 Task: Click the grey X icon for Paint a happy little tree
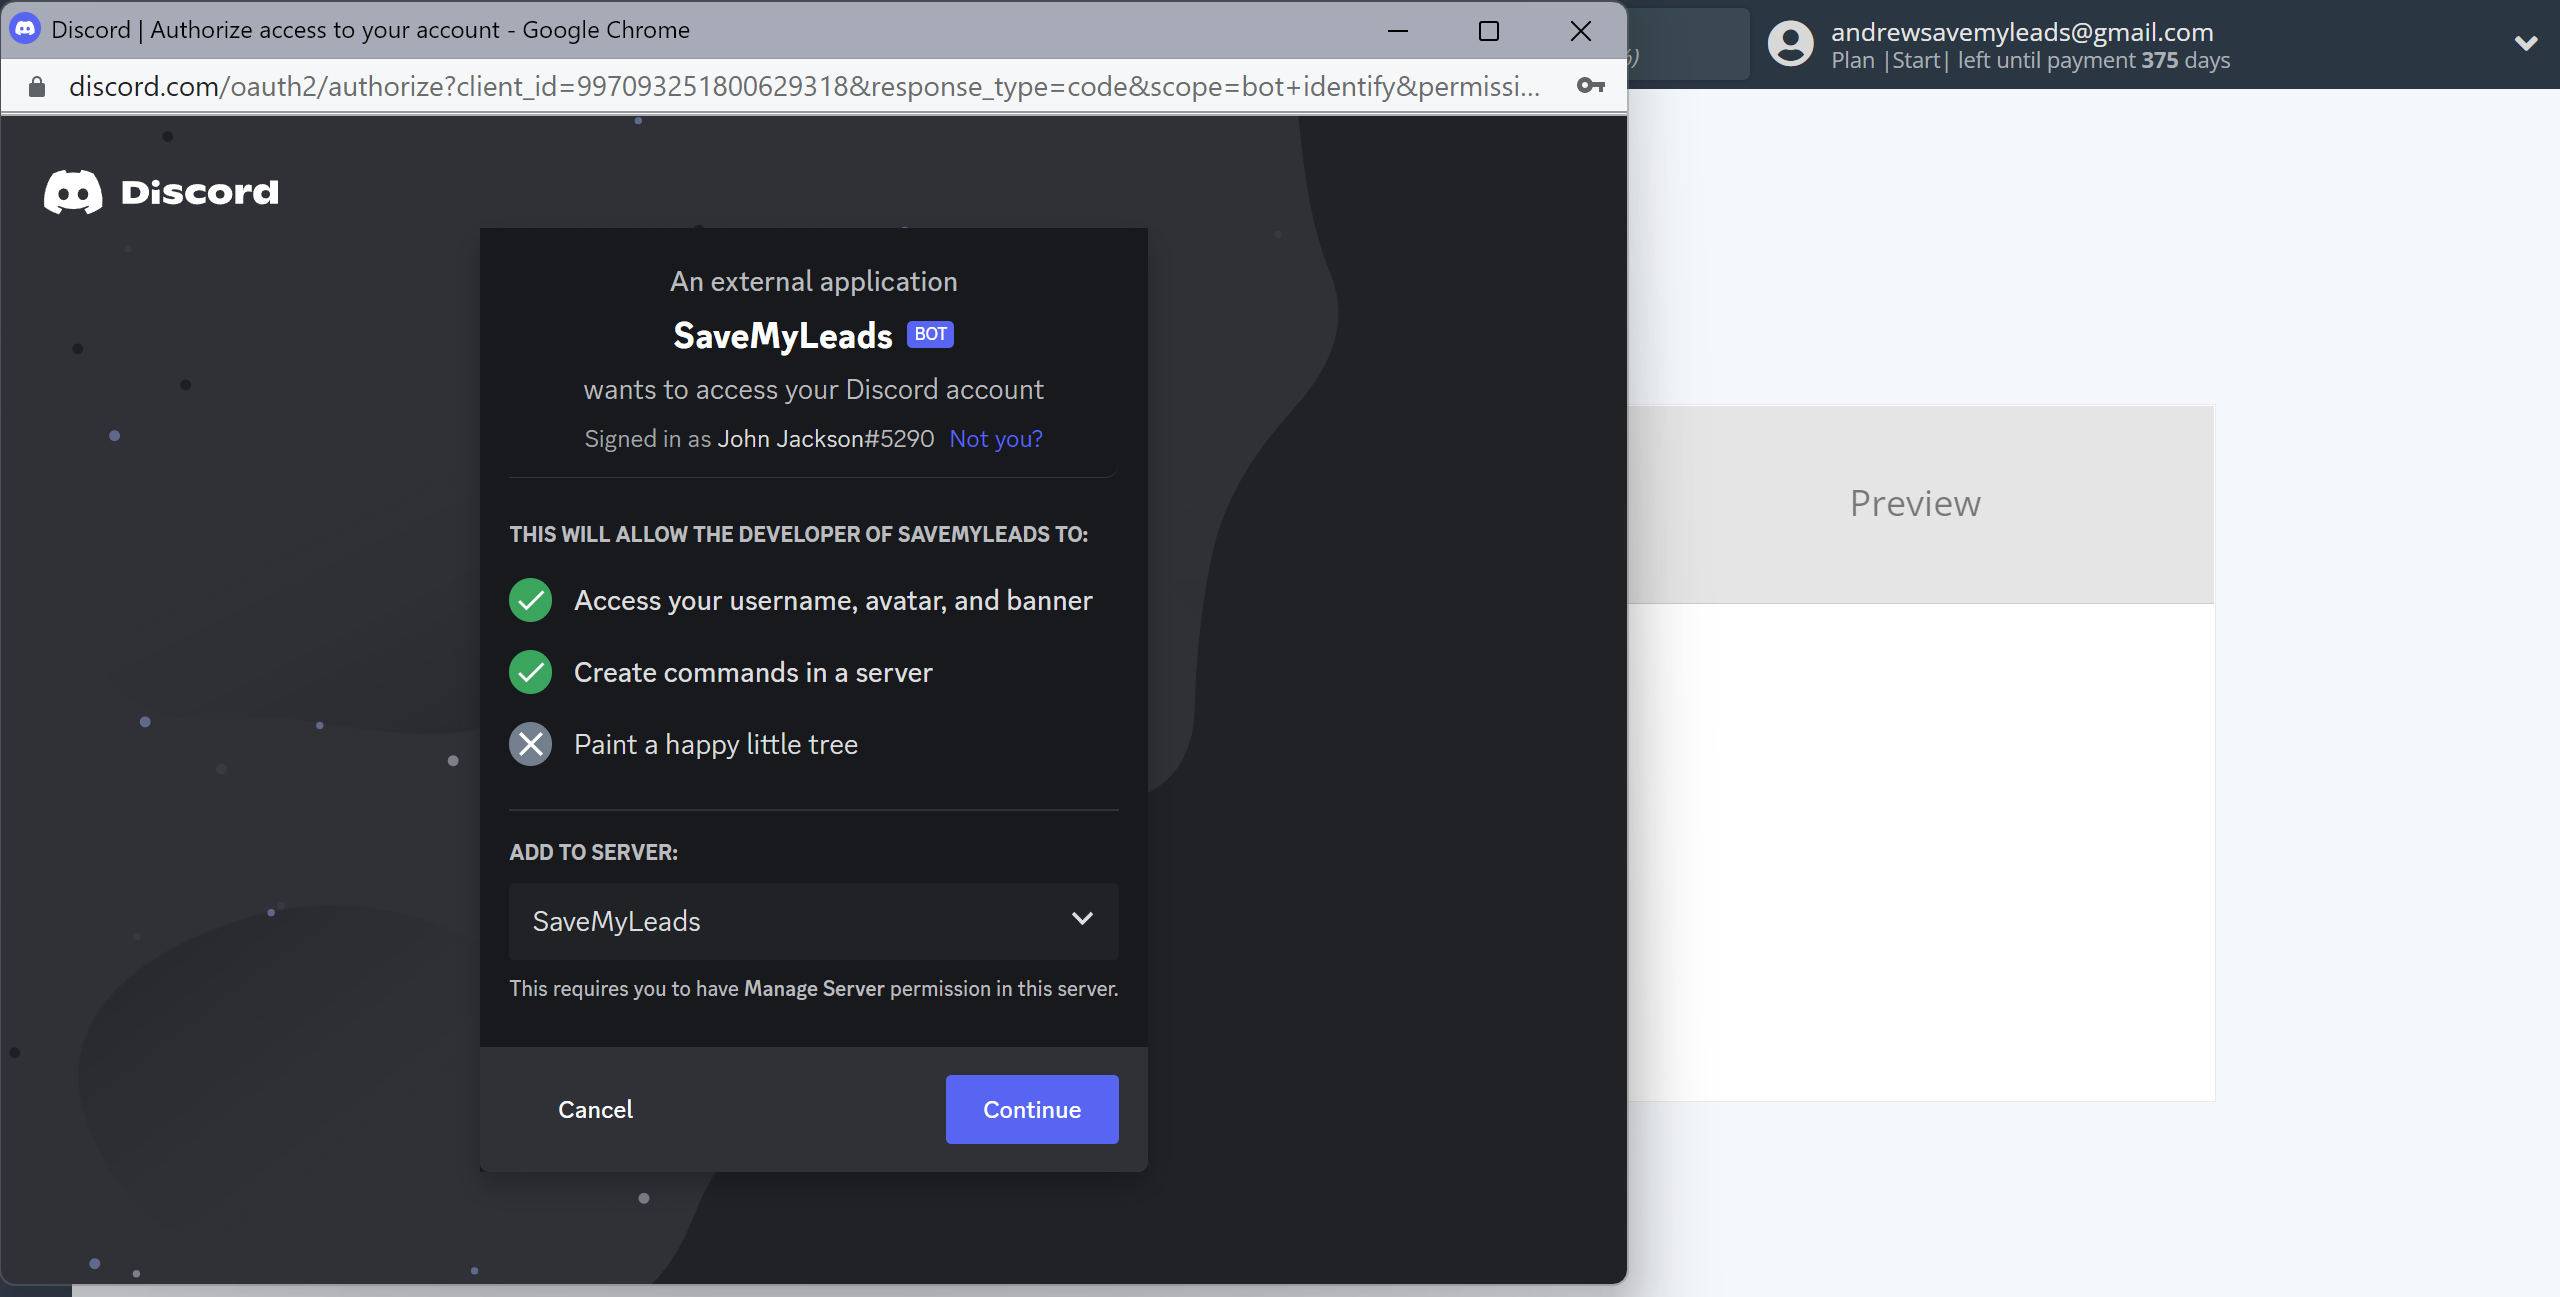(x=529, y=743)
